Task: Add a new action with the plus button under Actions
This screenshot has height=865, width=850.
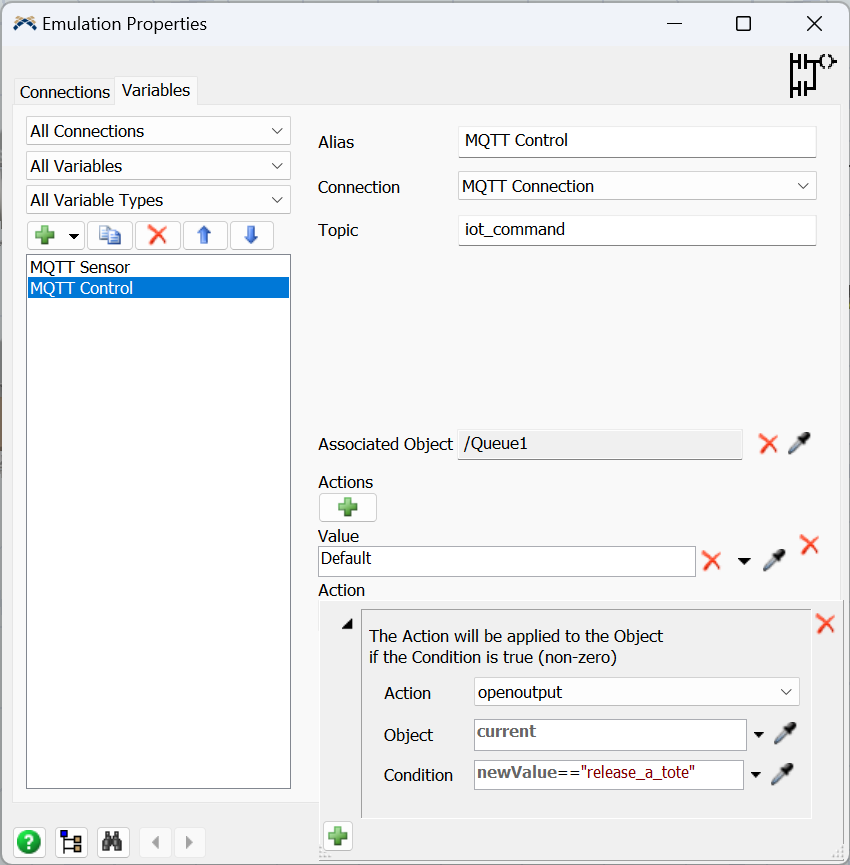Action: click(x=347, y=507)
